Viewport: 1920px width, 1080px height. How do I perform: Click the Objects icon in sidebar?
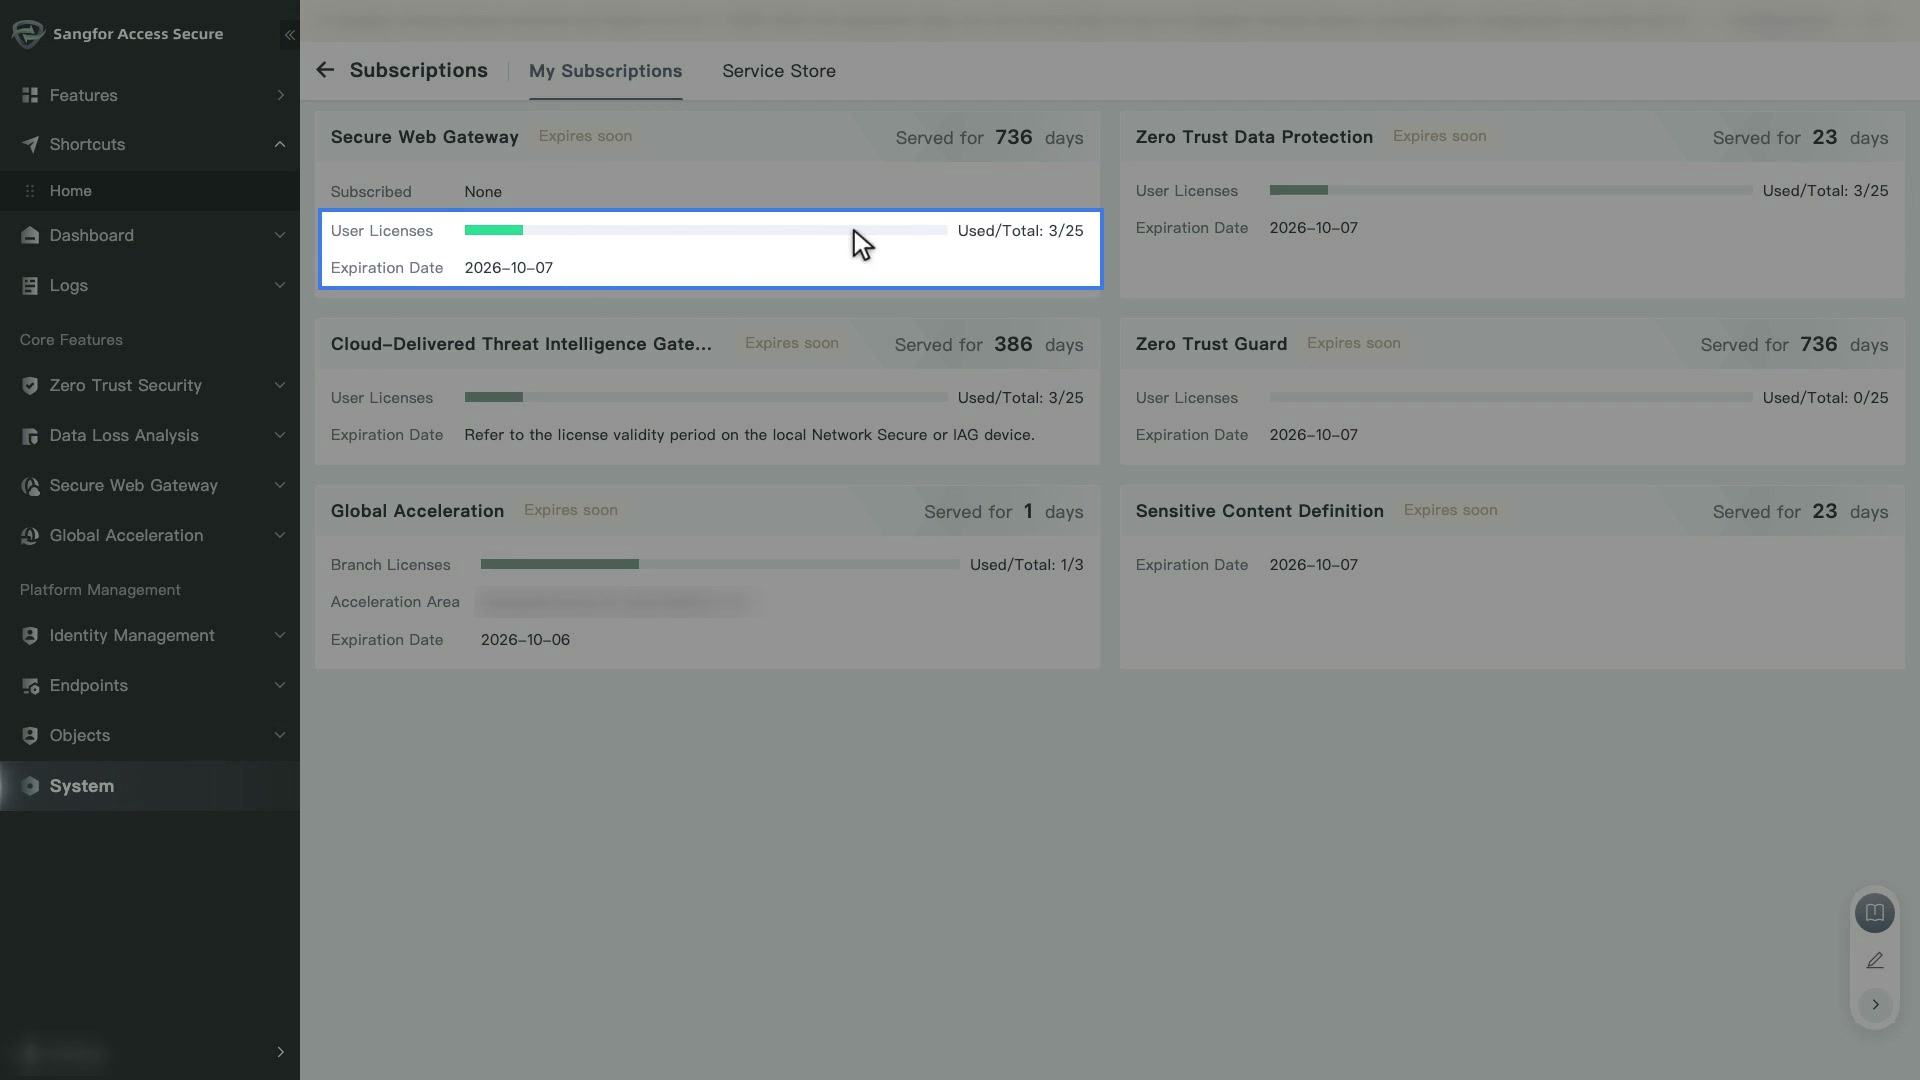click(x=30, y=735)
